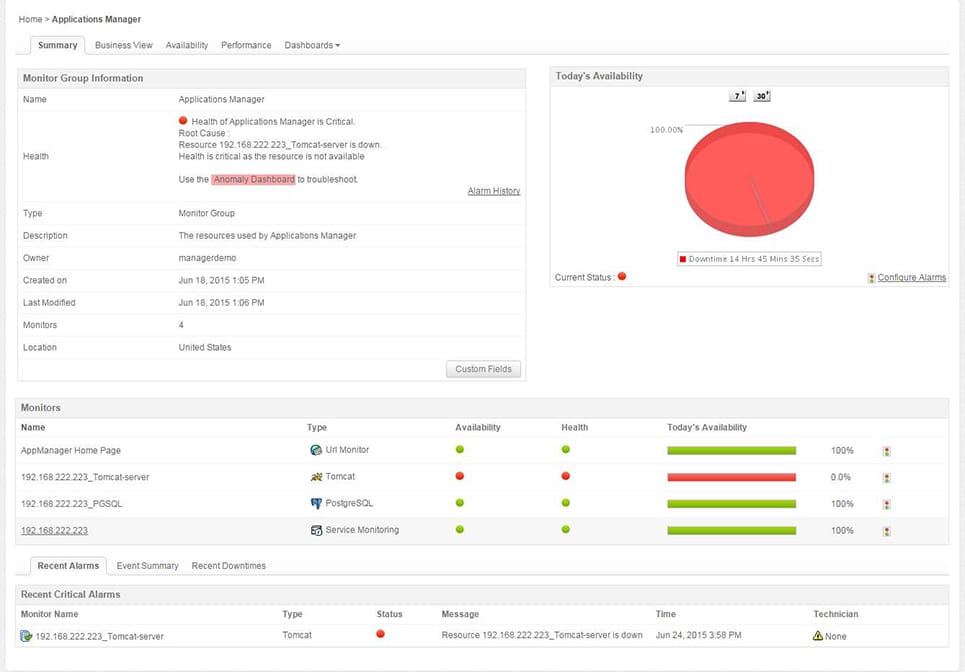Click the Tomcat type icon for the Tomcat-server monitor
Screen dimensions: 965x672
(315, 477)
